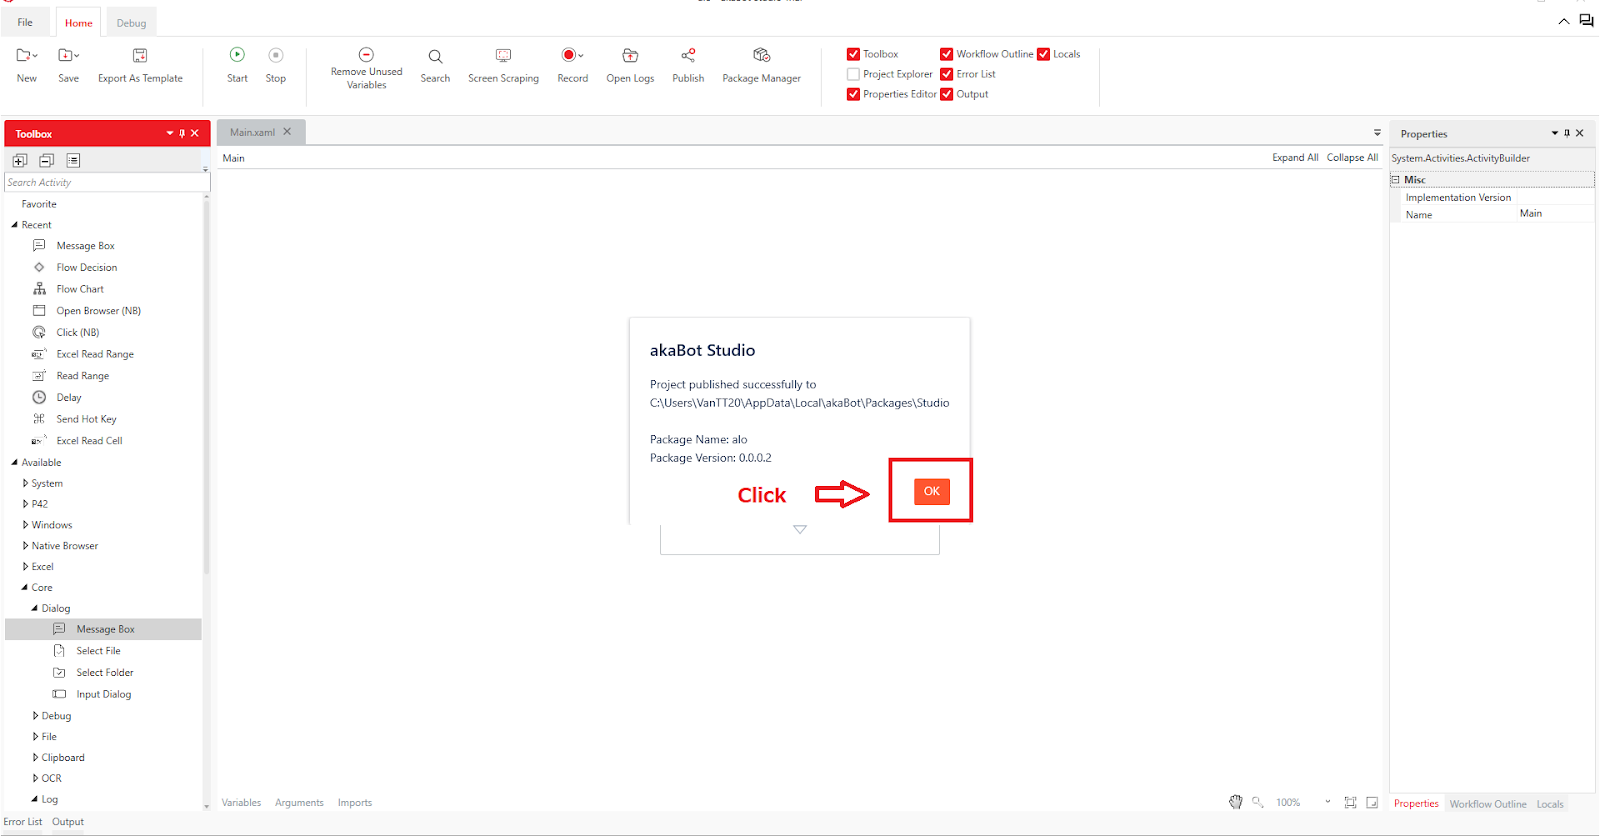This screenshot has width=1600, height=836.
Task: Click the Record icon
Action: [x=572, y=55]
